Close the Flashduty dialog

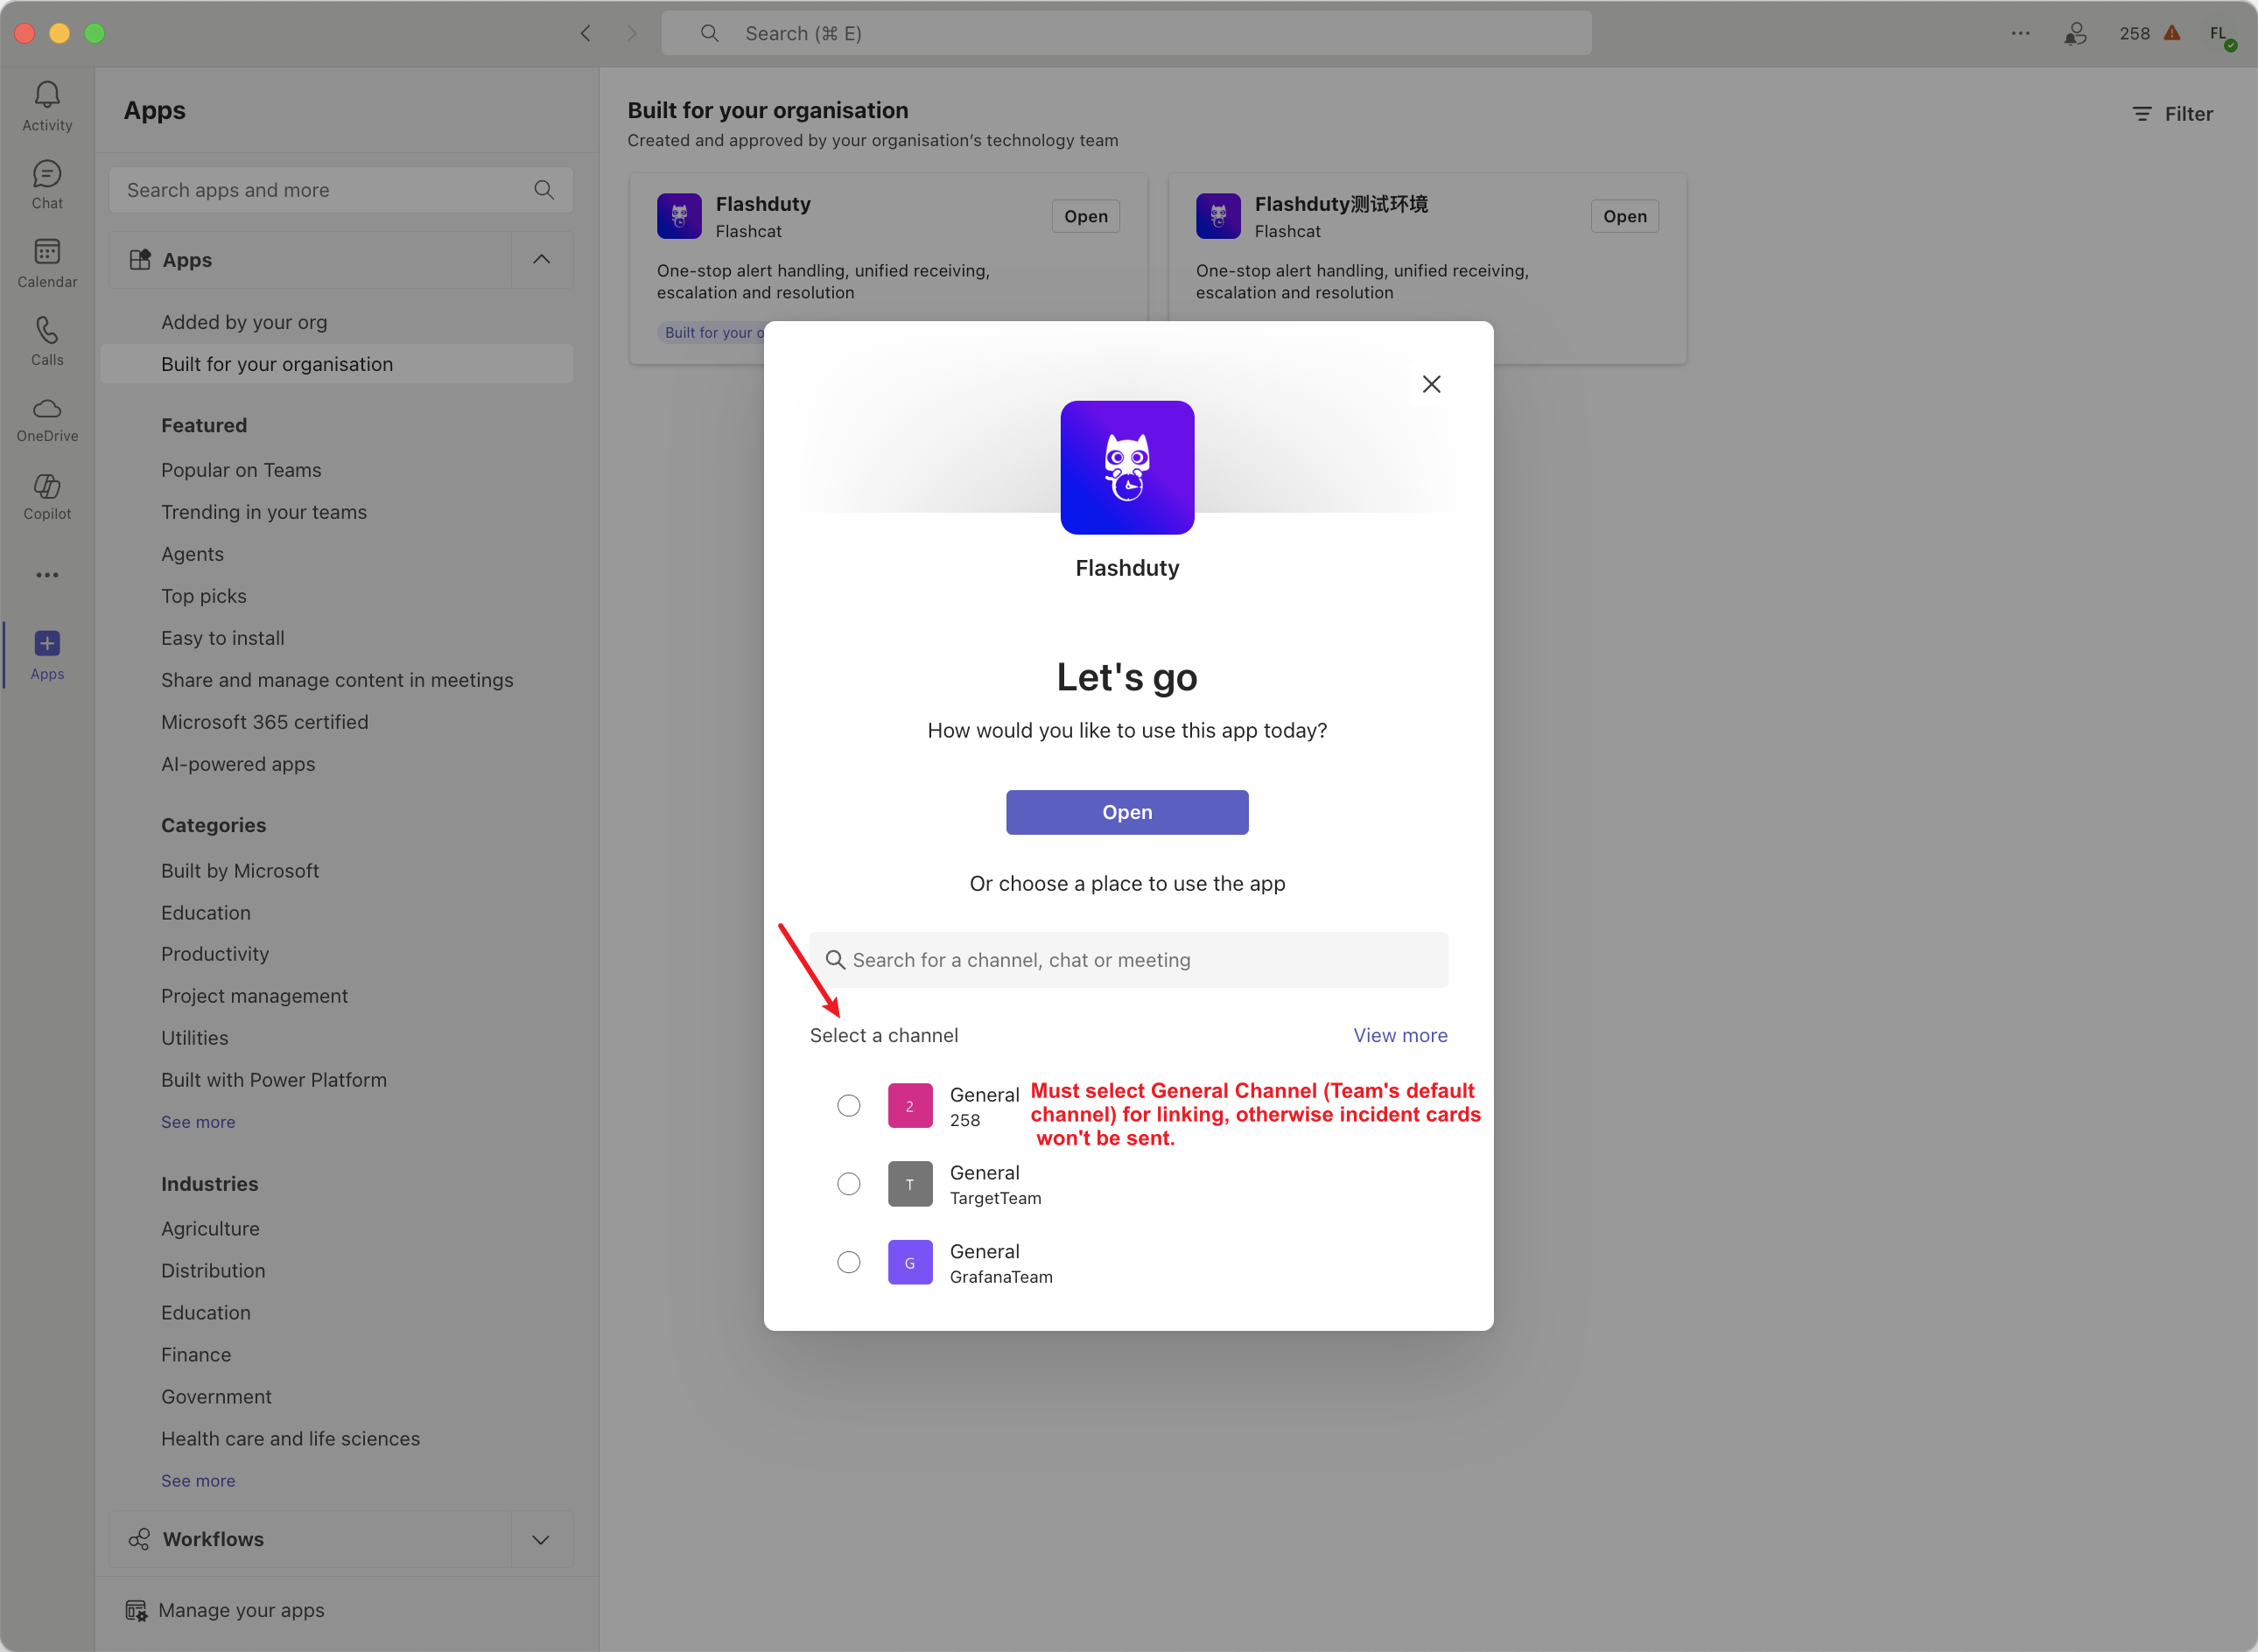[x=1431, y=384]
